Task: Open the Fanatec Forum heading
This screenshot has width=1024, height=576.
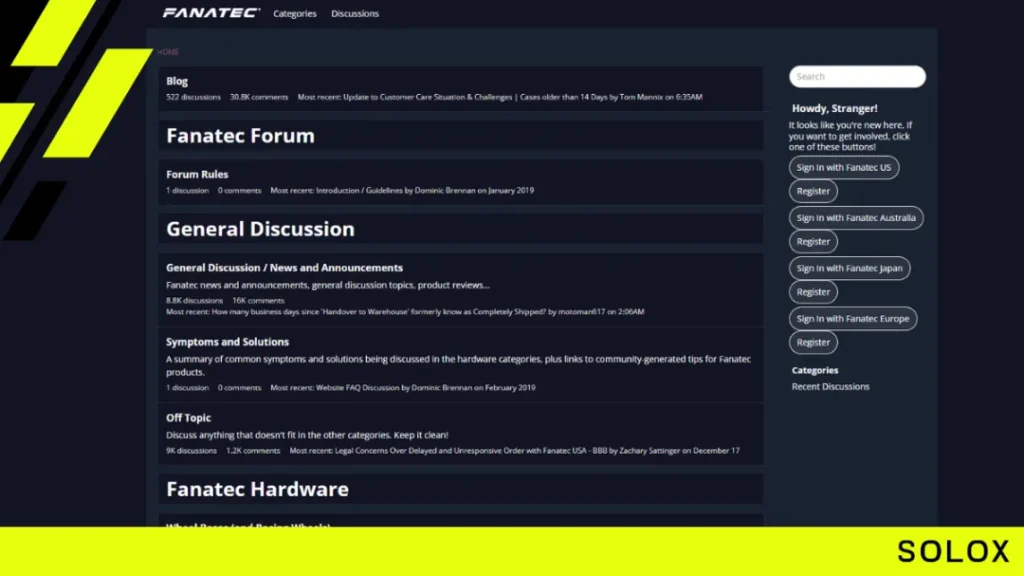Action: click(x=240, y=135)
